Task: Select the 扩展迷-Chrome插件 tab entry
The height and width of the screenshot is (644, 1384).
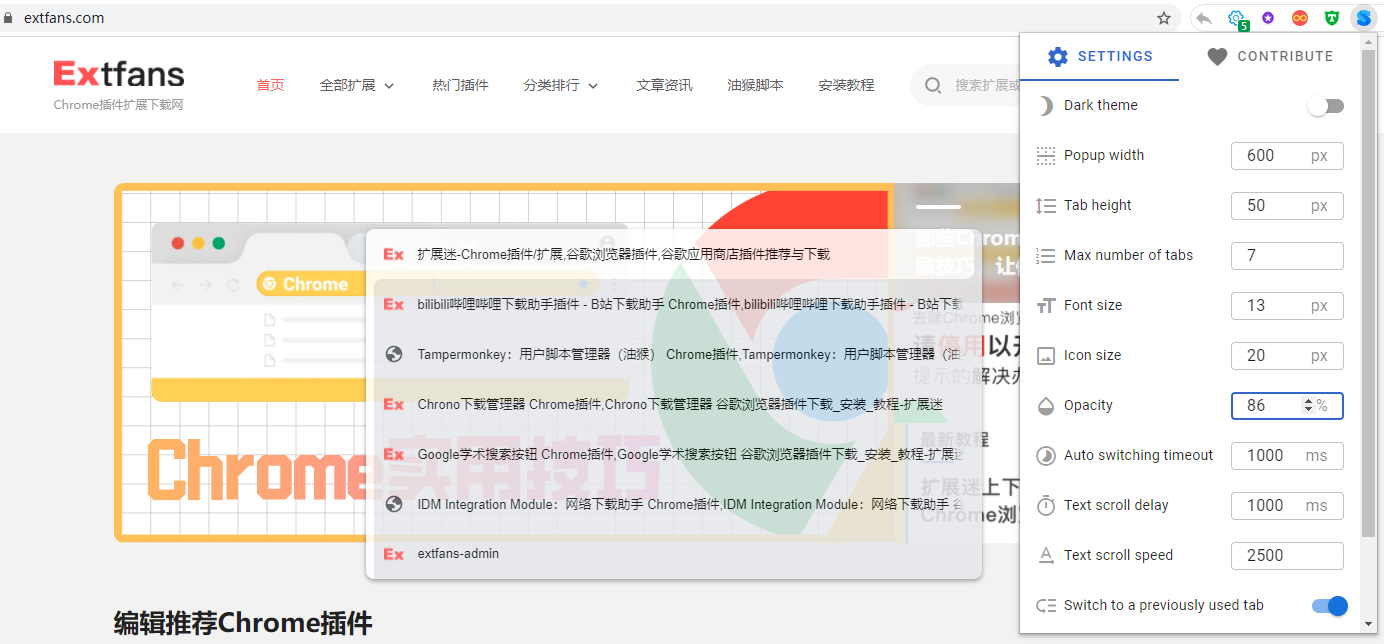Action: point(674,254)
